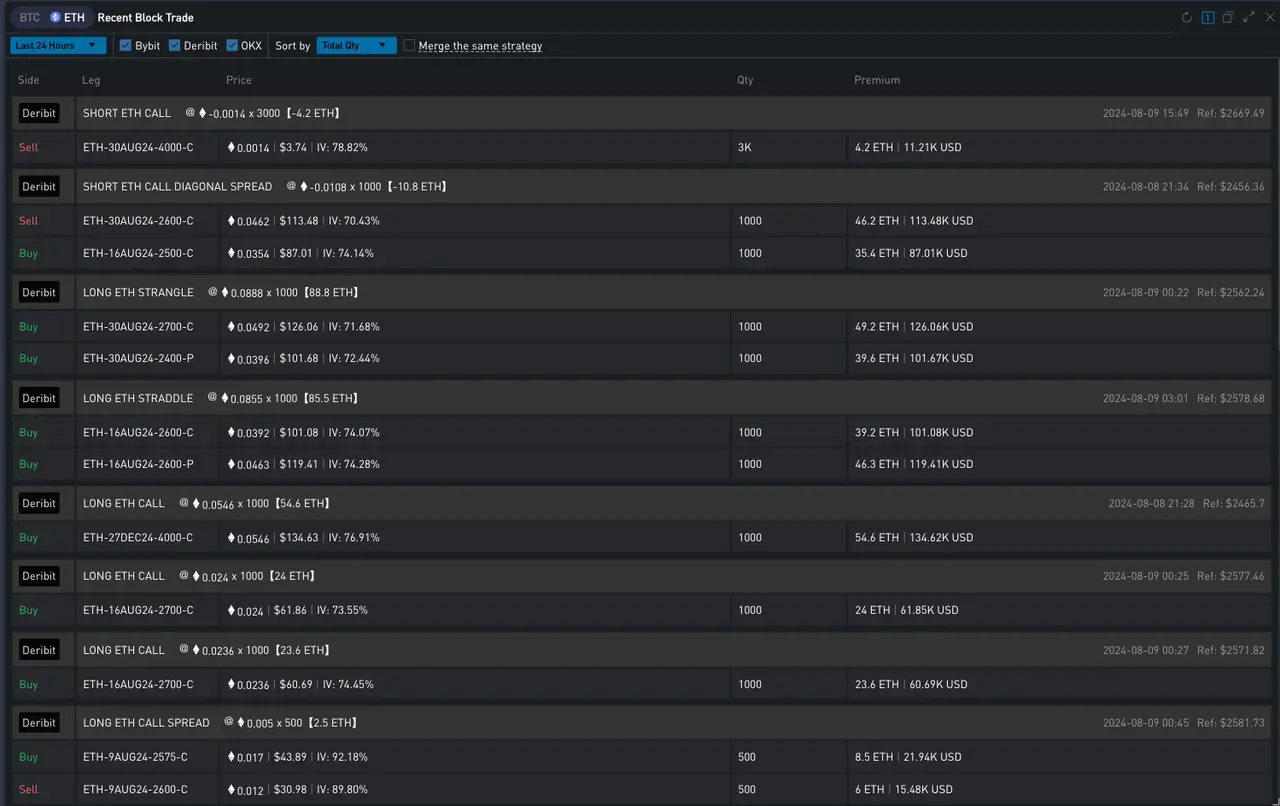Open the Total Qty sort dropdown
The image size is (1280, 806).
pyautogui.click(x=356, y=45)
